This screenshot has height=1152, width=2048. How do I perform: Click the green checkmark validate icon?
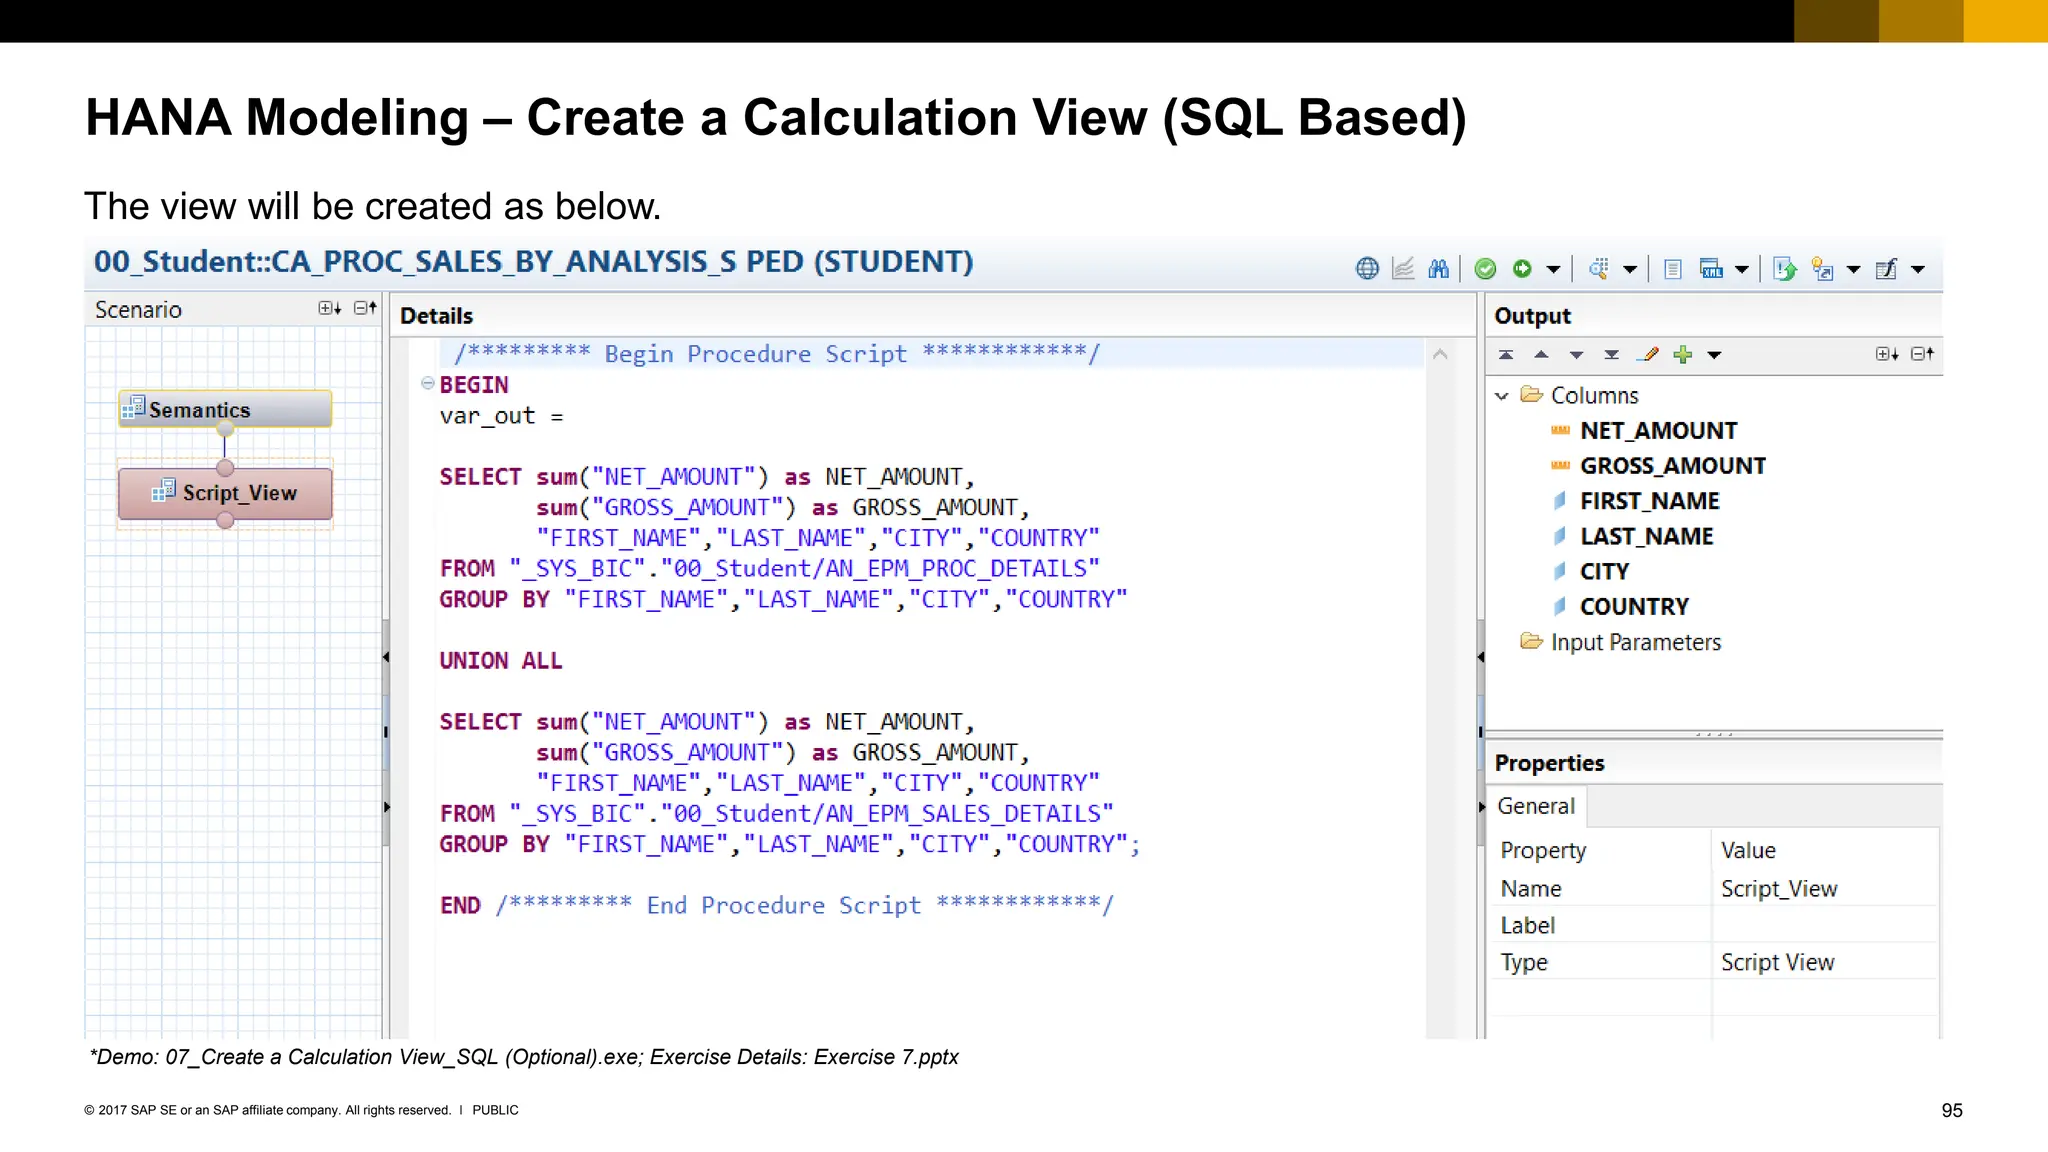[x=1486, y=269]
